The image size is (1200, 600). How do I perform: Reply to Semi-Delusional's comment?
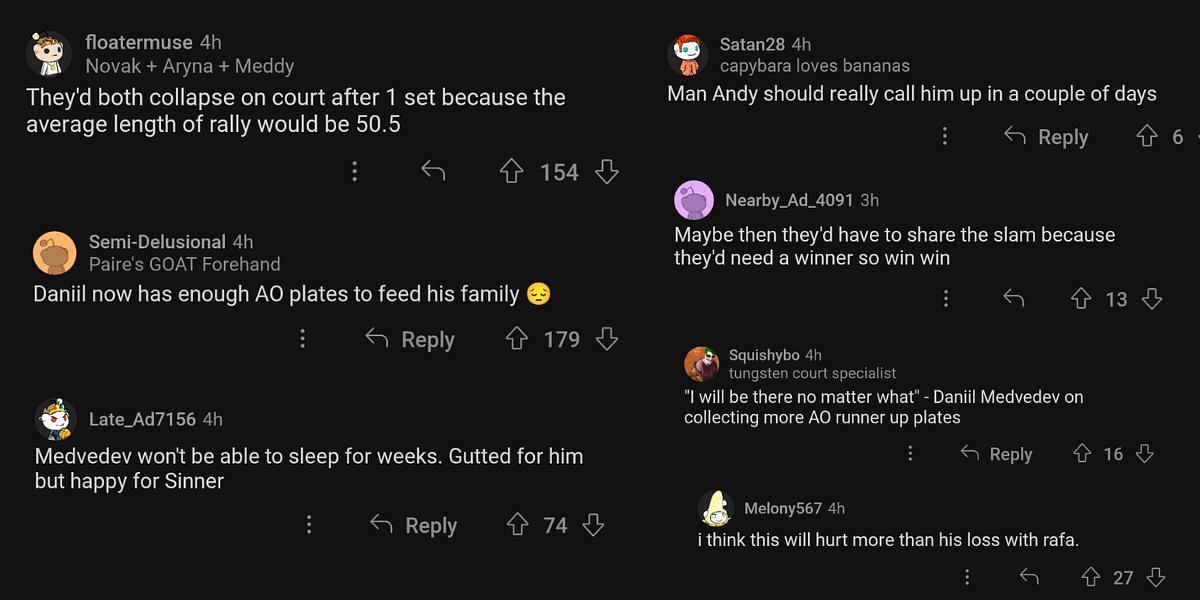[x=410, y=339]
